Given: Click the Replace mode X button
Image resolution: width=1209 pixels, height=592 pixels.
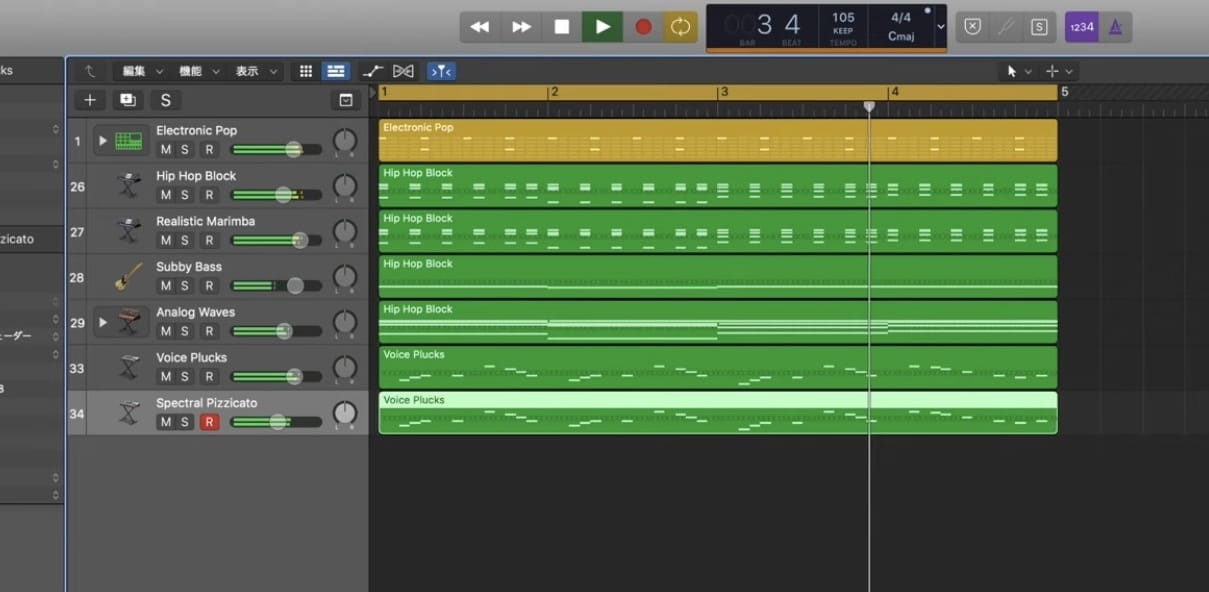Looking at the screenshot, I should click(x=972, y=27).
